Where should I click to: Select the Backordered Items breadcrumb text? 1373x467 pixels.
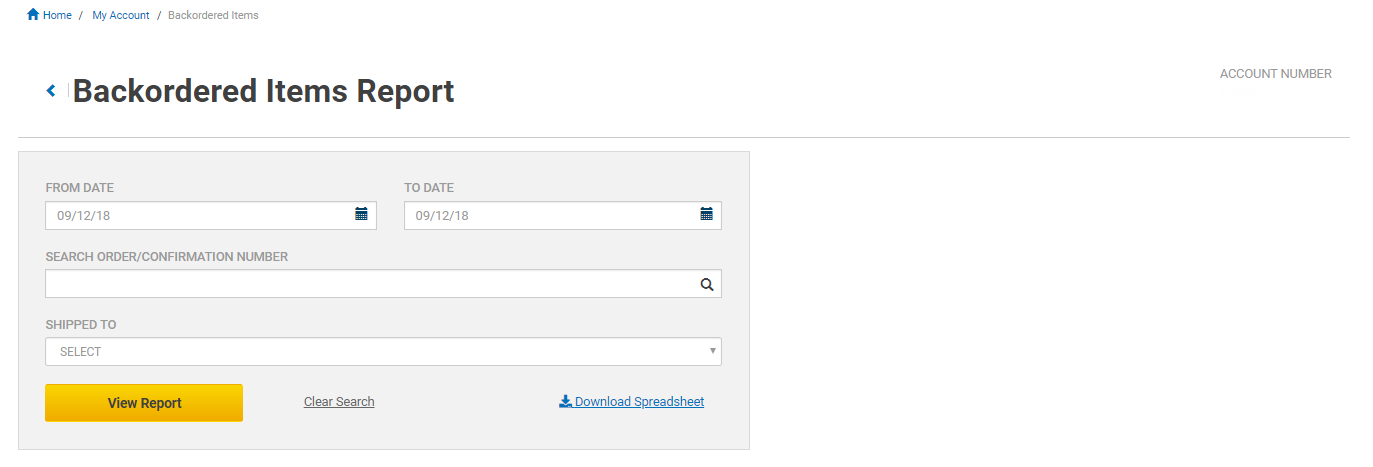click(213, 16)
